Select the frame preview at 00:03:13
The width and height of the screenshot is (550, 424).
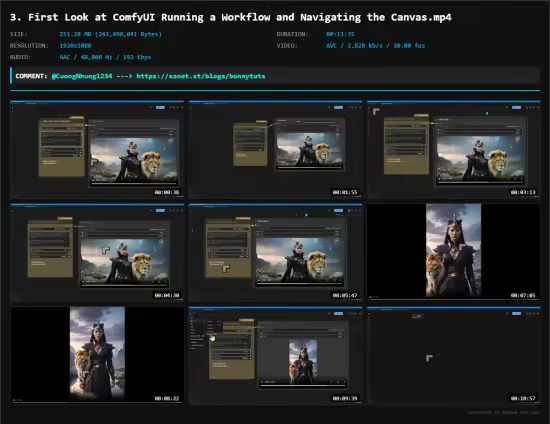point(454,150)
